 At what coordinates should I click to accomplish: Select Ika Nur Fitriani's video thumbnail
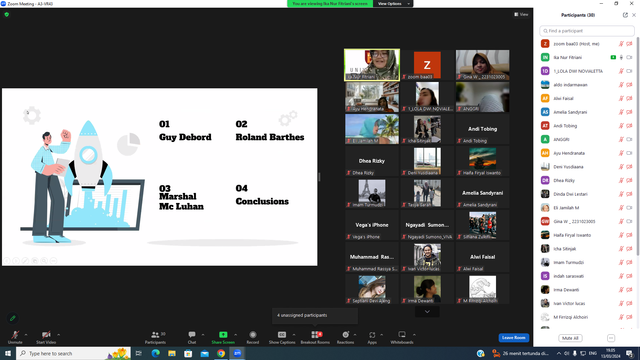[372, 65]
